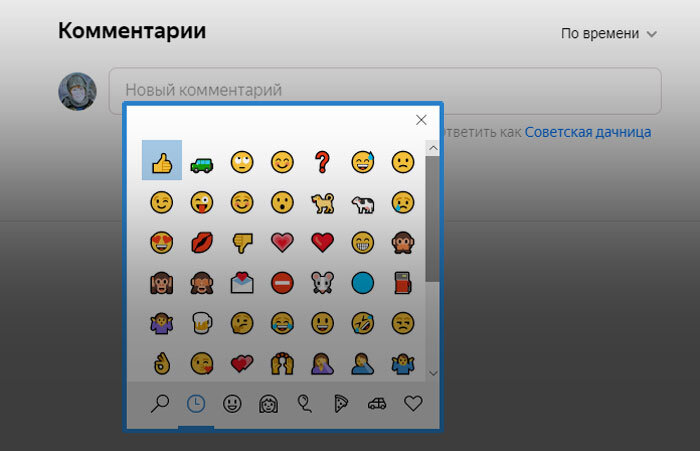Insert the red lips kiss mark emoji

(202, 242)
